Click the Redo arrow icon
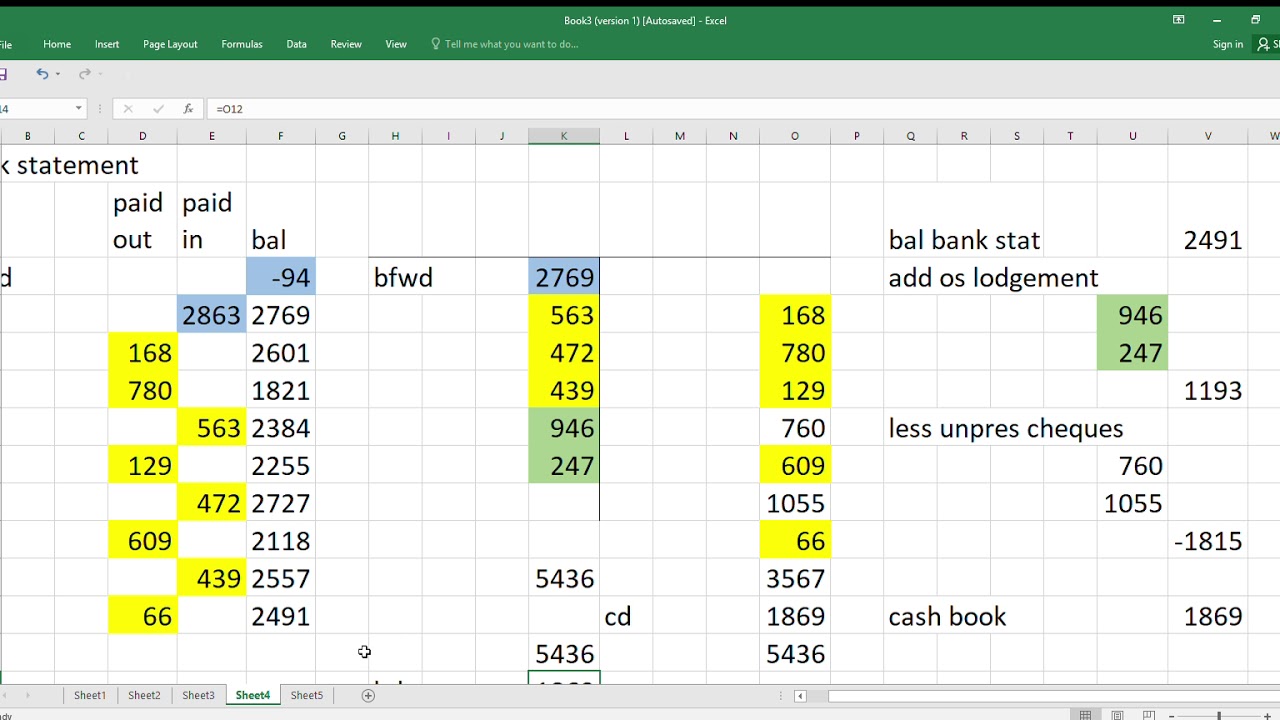The height and width of the screenshot is (720, 1280). [85, 74]
